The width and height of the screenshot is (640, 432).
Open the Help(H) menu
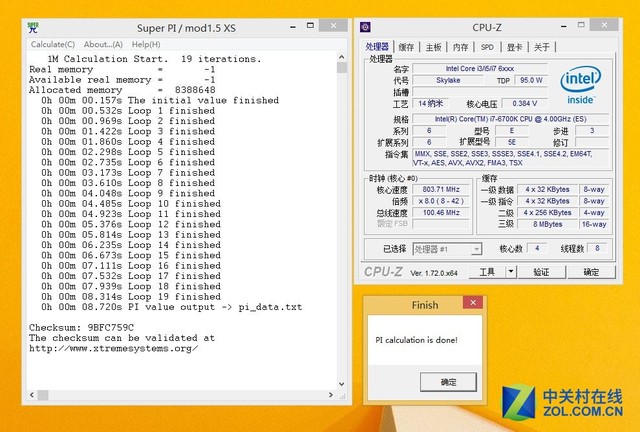point(146,44)
